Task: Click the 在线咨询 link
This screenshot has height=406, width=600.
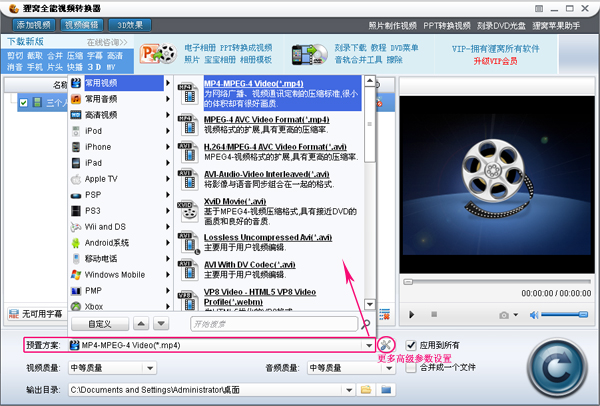Action: (108, 42)
